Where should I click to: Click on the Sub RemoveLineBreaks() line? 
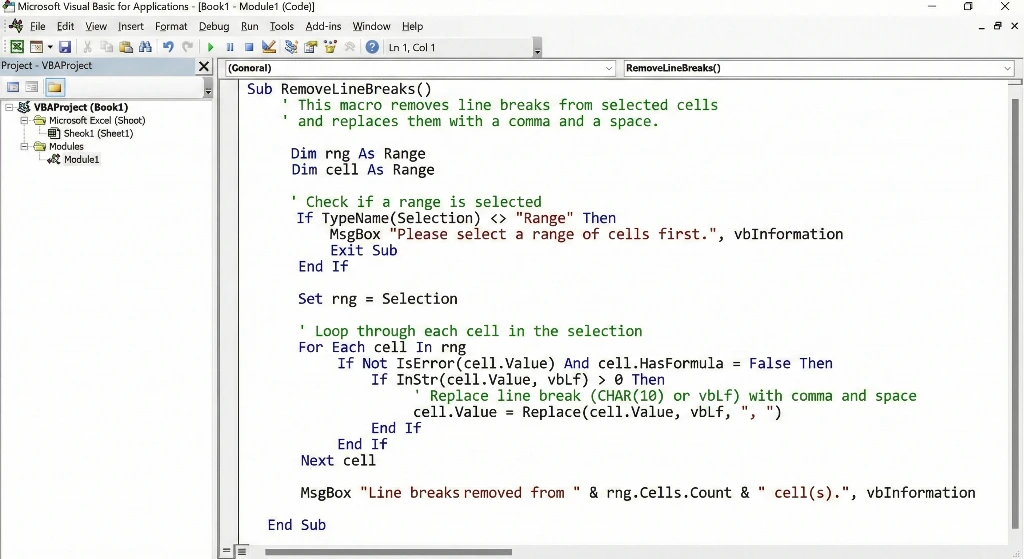[339, 89]
